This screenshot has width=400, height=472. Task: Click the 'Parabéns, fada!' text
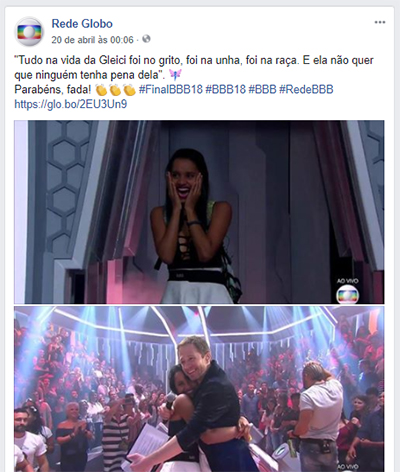53,90
